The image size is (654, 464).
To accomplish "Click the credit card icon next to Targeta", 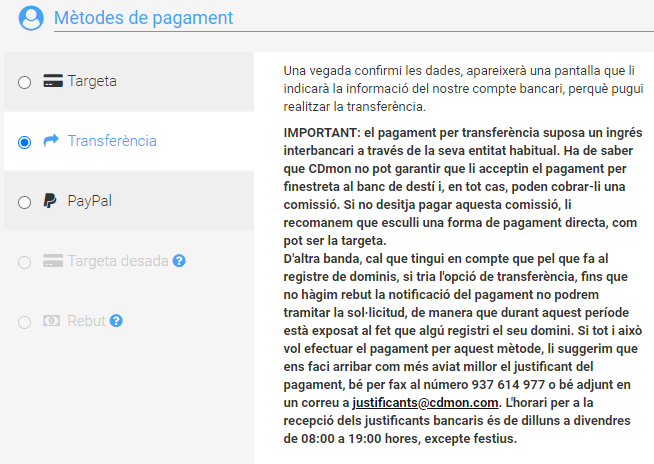I will (53, 81).
